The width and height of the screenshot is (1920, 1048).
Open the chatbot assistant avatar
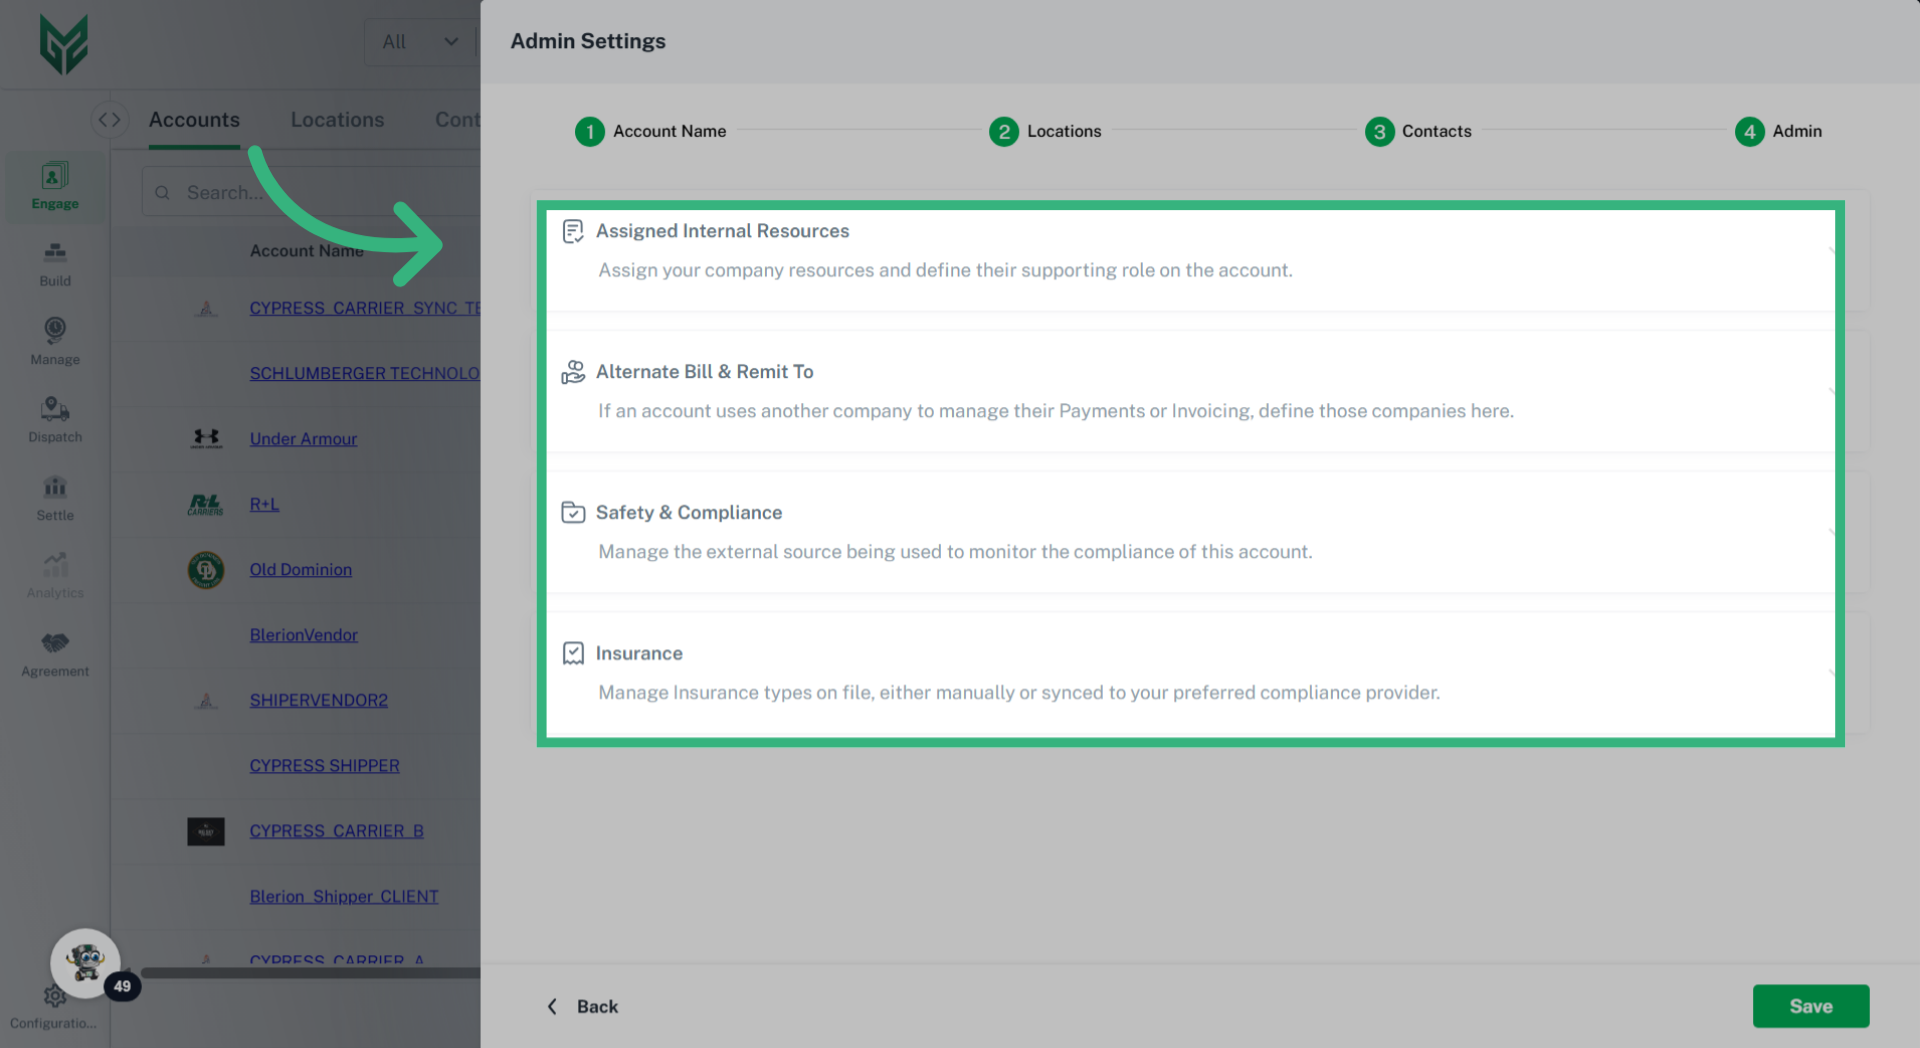tap(85, 962)
